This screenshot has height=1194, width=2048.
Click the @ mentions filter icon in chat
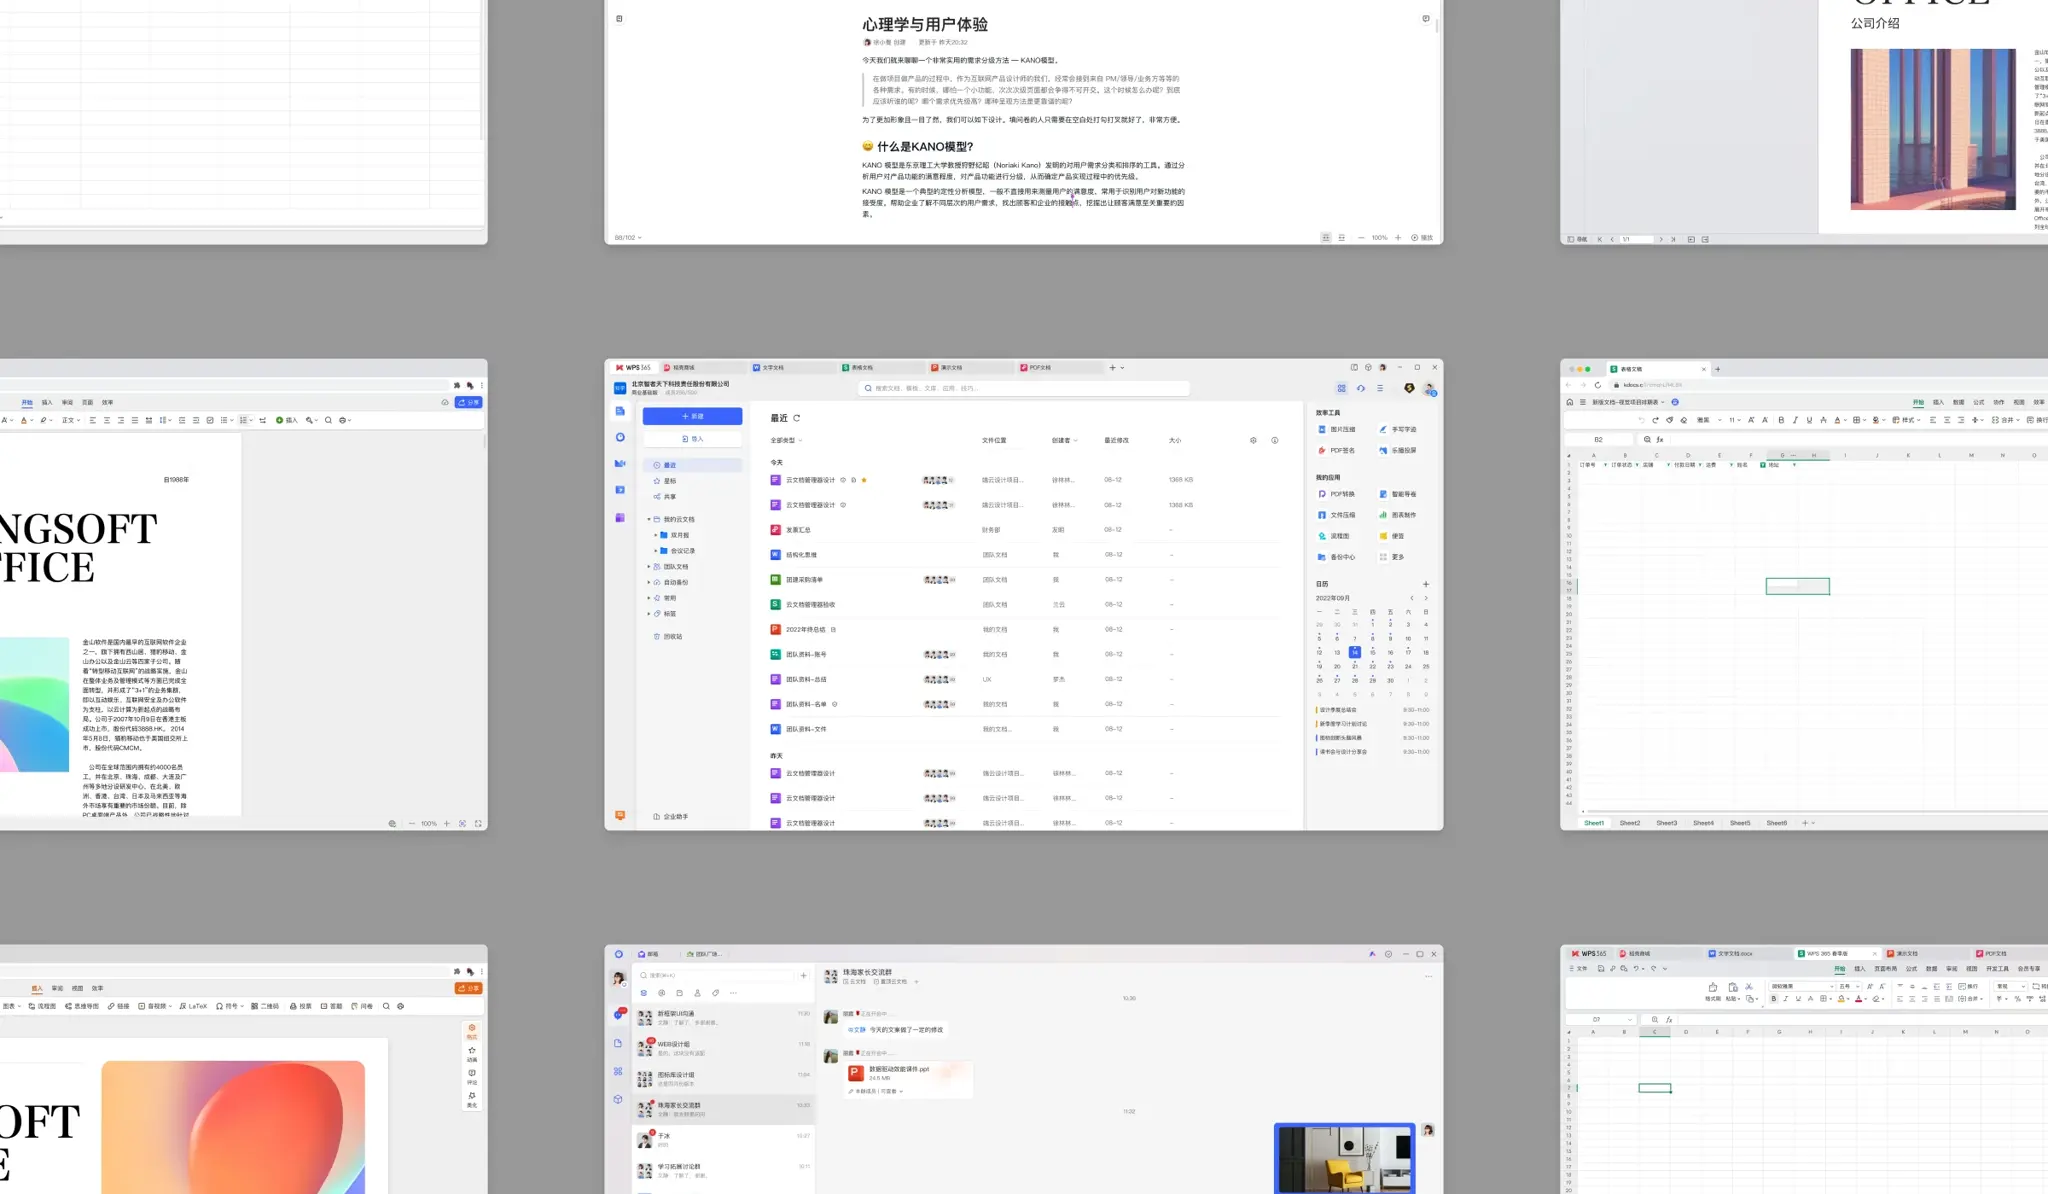(661, 993)
